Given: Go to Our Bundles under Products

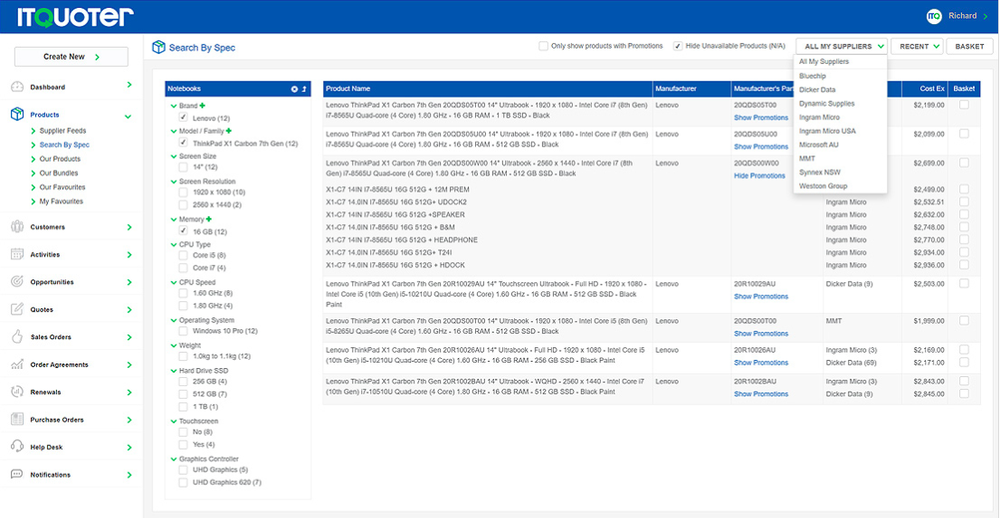Looking at the screenshot, I should point(58,173).
